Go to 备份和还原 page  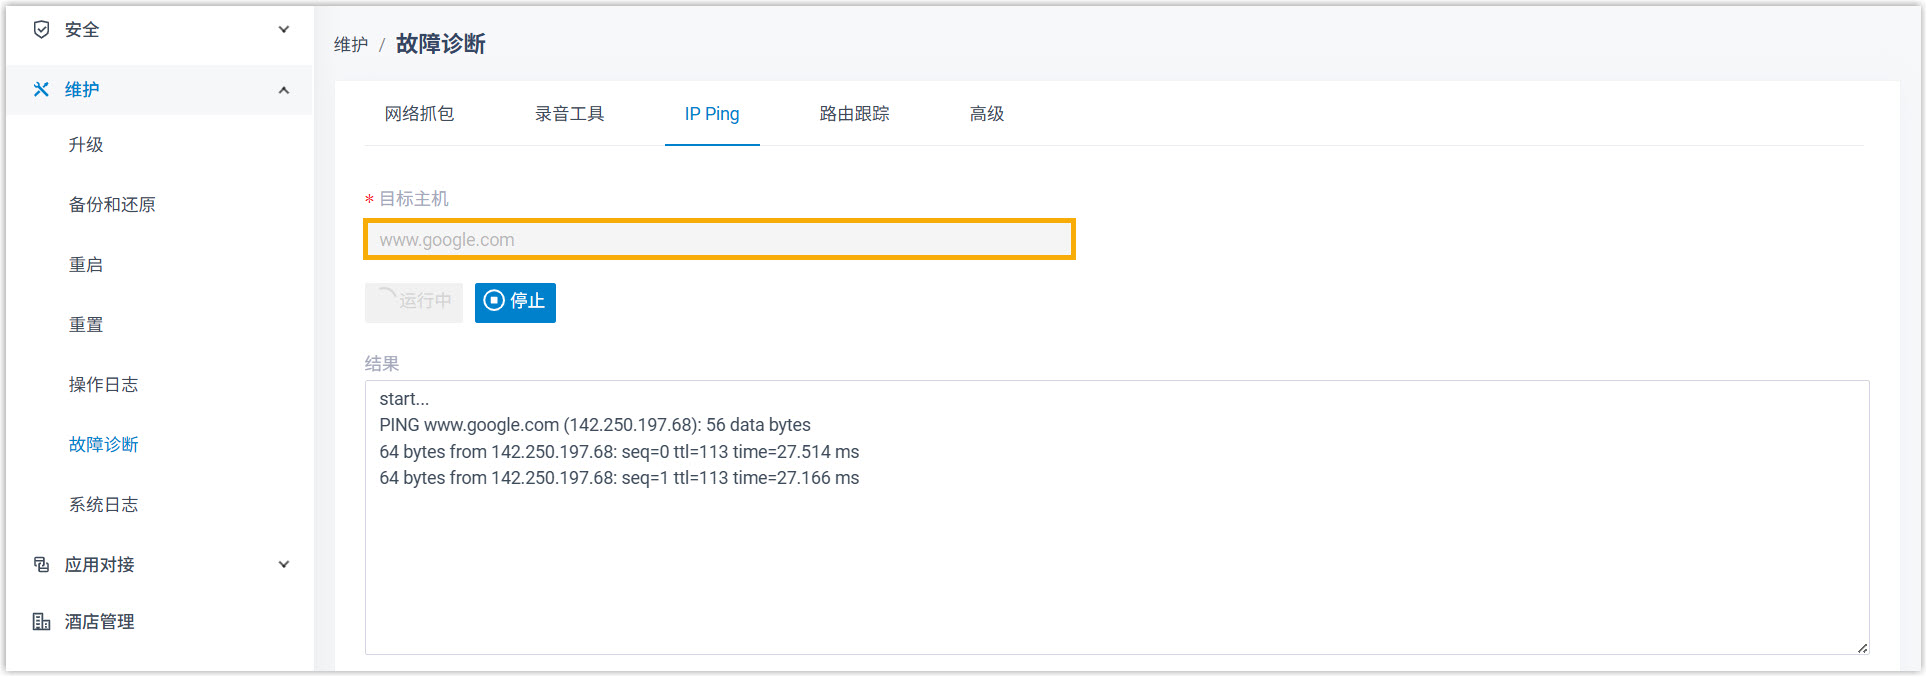coord(112,205)
